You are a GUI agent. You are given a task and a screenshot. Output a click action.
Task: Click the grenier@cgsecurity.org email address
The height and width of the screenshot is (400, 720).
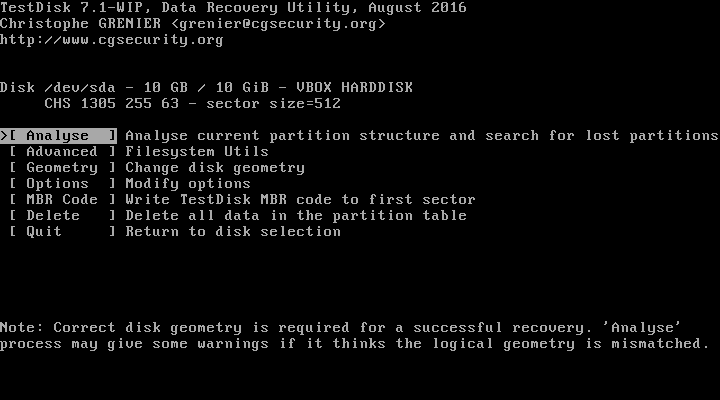pos(278,24)
